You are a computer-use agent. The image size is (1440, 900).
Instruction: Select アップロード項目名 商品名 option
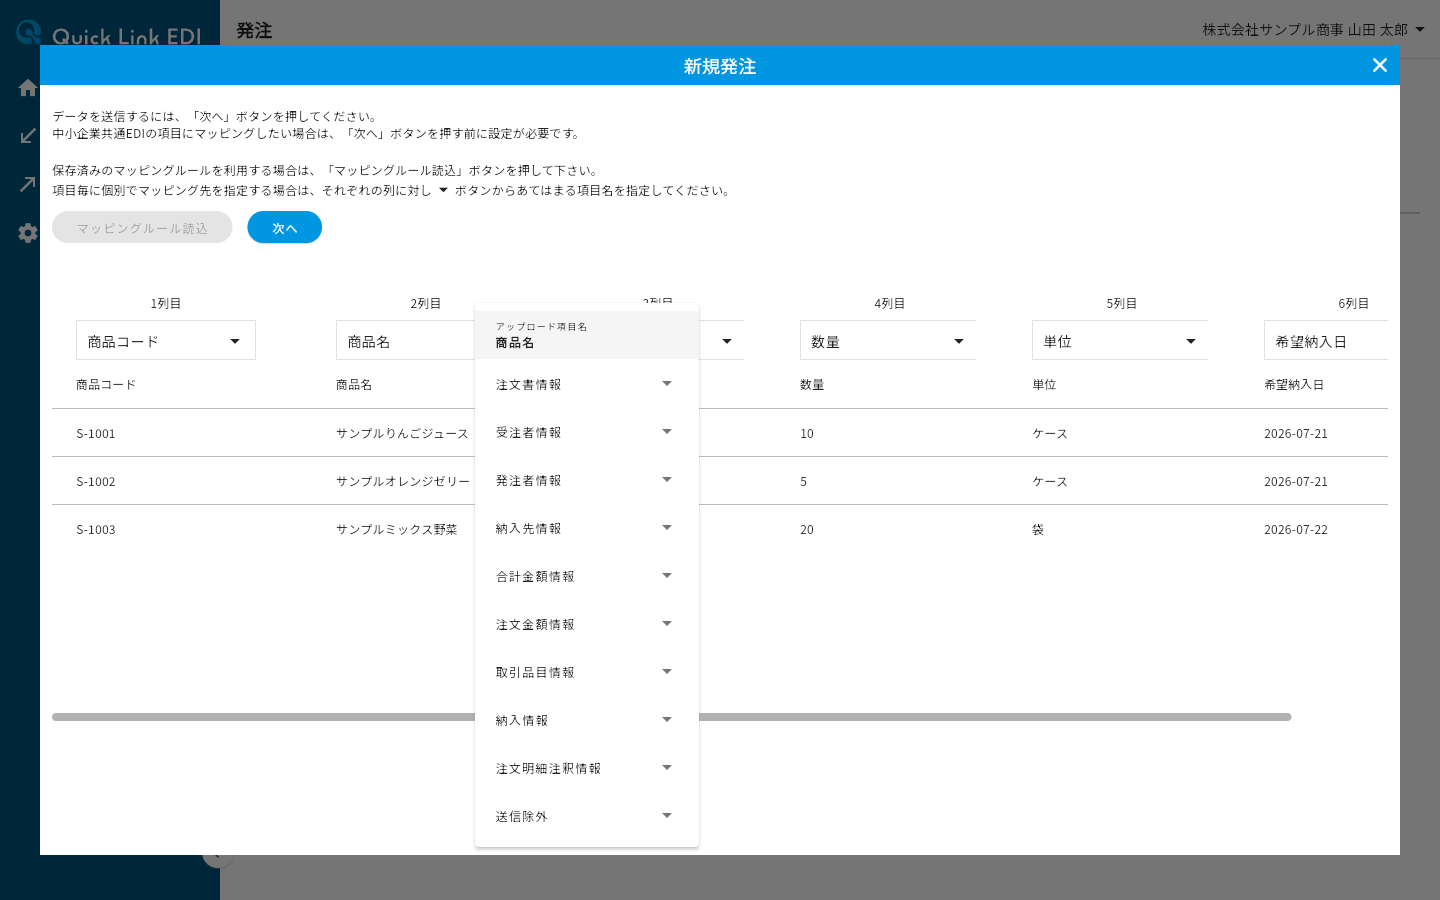(x=587, y=335)
